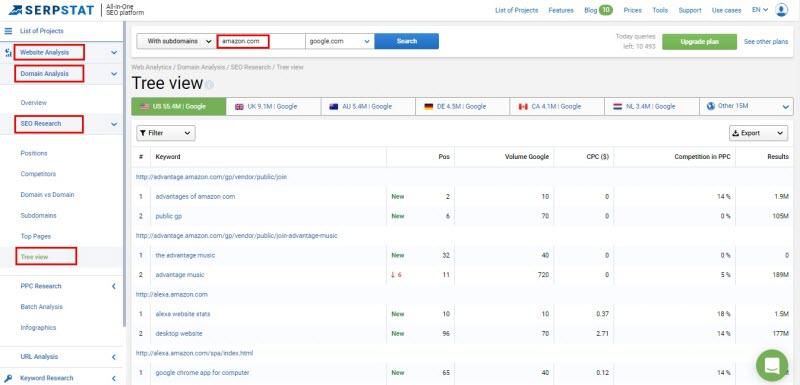Open Prices in the top navigation
Viewport: 800px width, 385px height.
coord(633,10)
